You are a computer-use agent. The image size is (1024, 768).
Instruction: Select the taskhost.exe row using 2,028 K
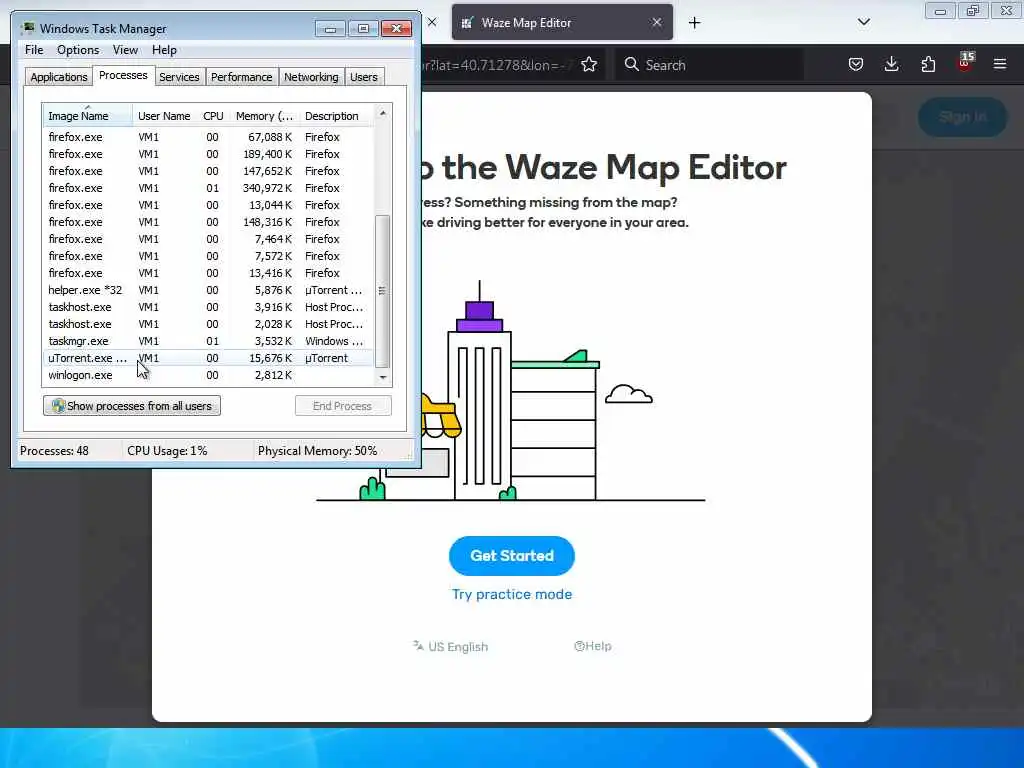pyautogui.click(x=208, y=324)
